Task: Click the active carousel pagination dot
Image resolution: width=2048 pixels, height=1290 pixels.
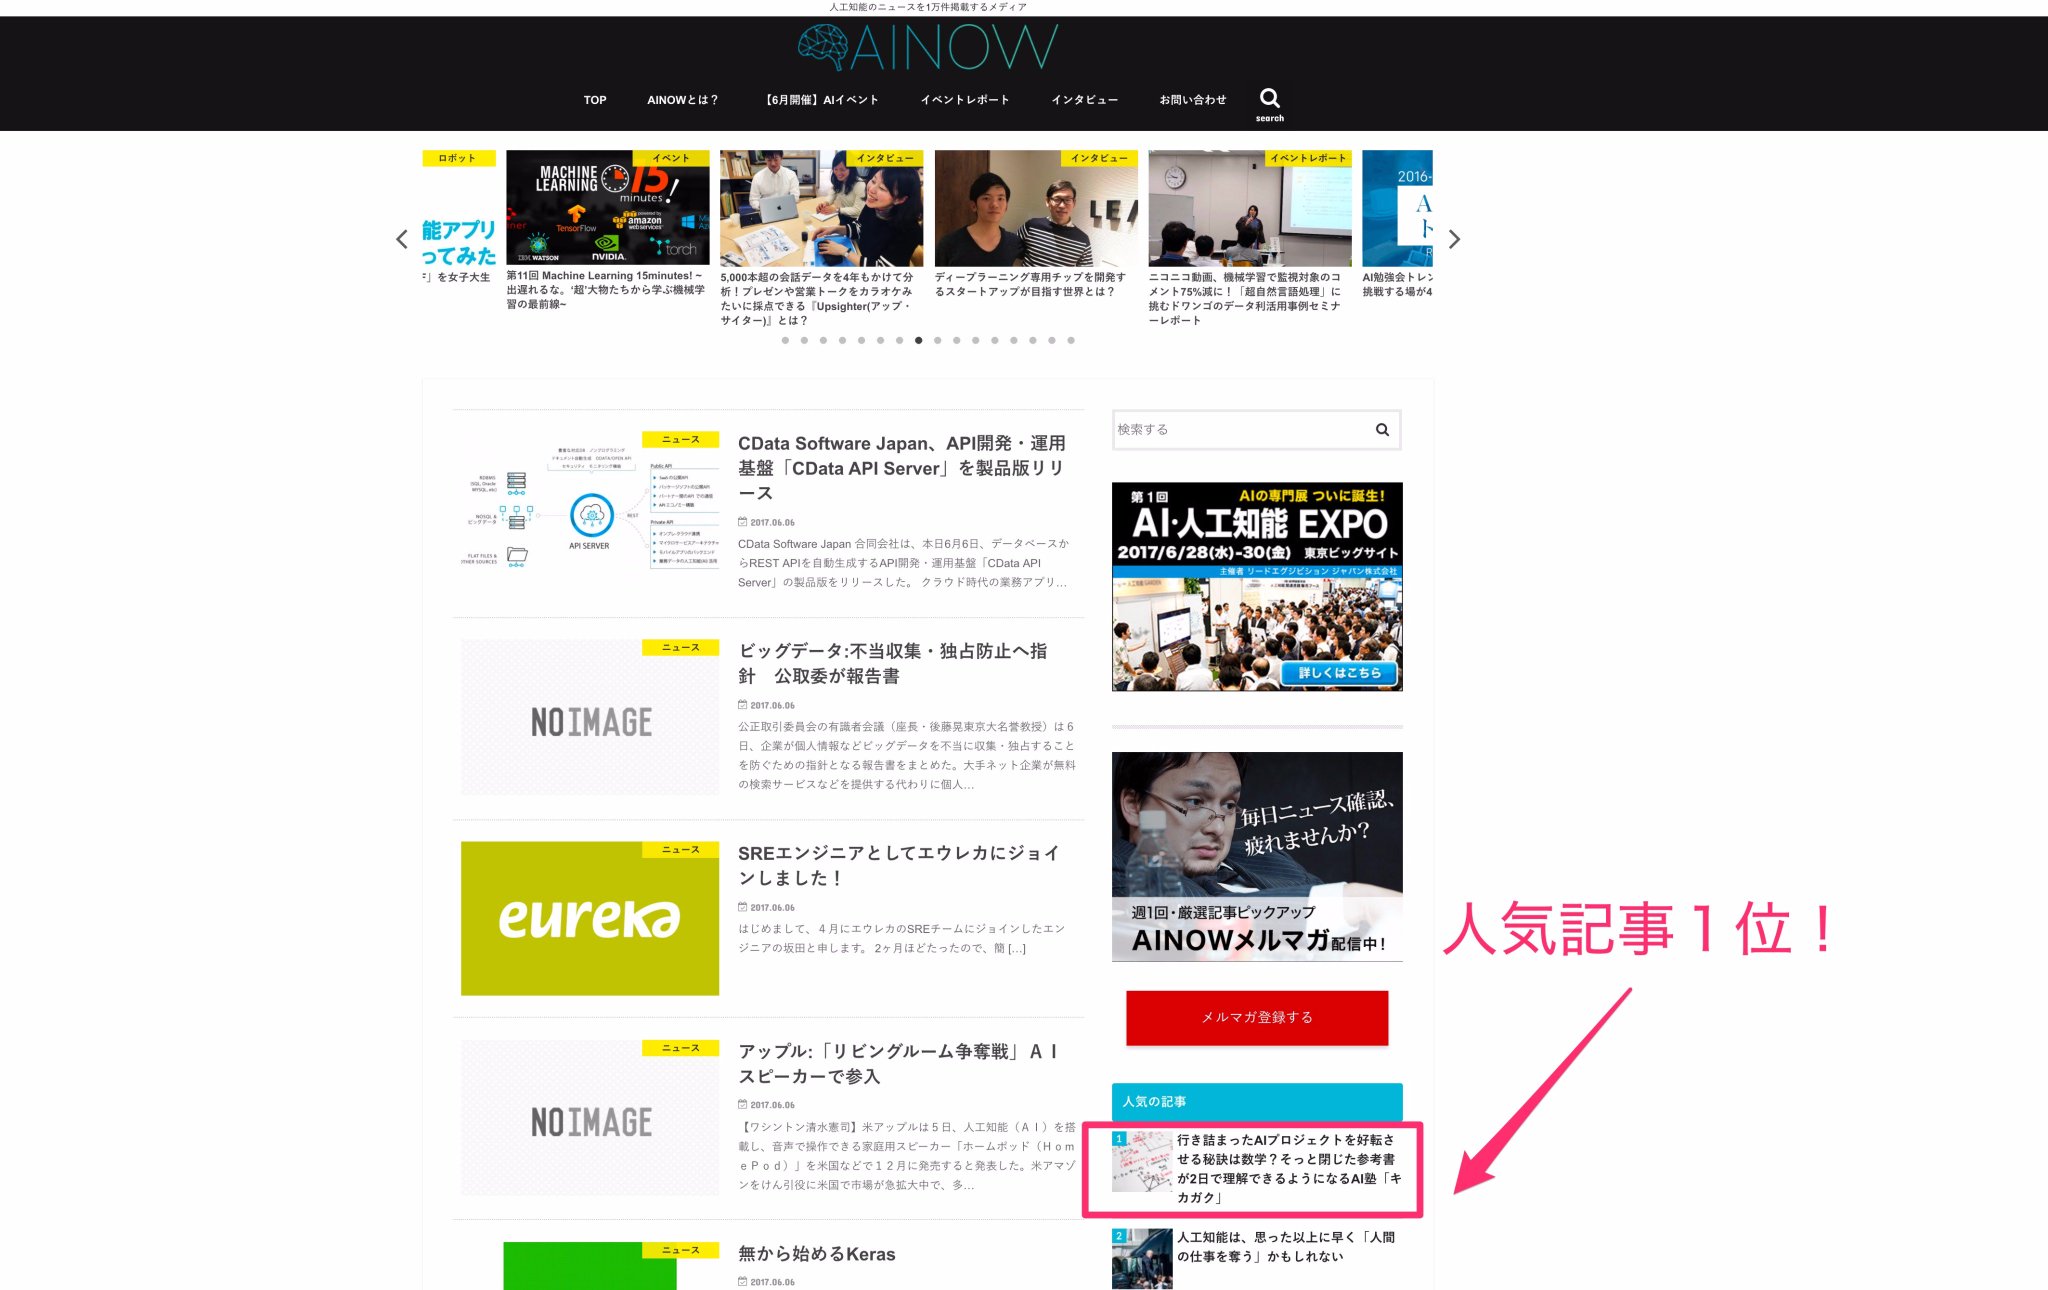Action: click(x=918, y=341)
